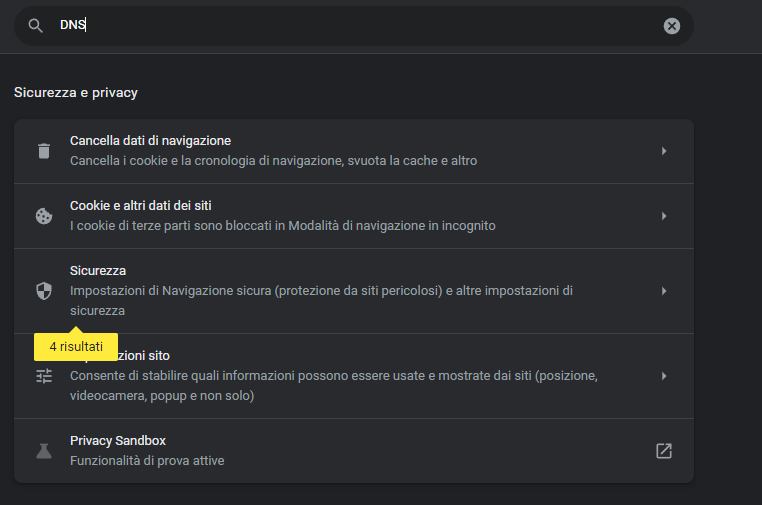Open the Sicurezza settings entry
This screenshot has height=505, width=762.
coord(98,271)
